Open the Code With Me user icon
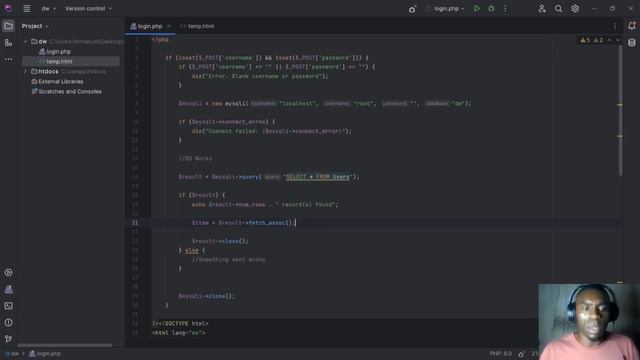The width and height of the screenshot is (640, 360). pos(542,9)
